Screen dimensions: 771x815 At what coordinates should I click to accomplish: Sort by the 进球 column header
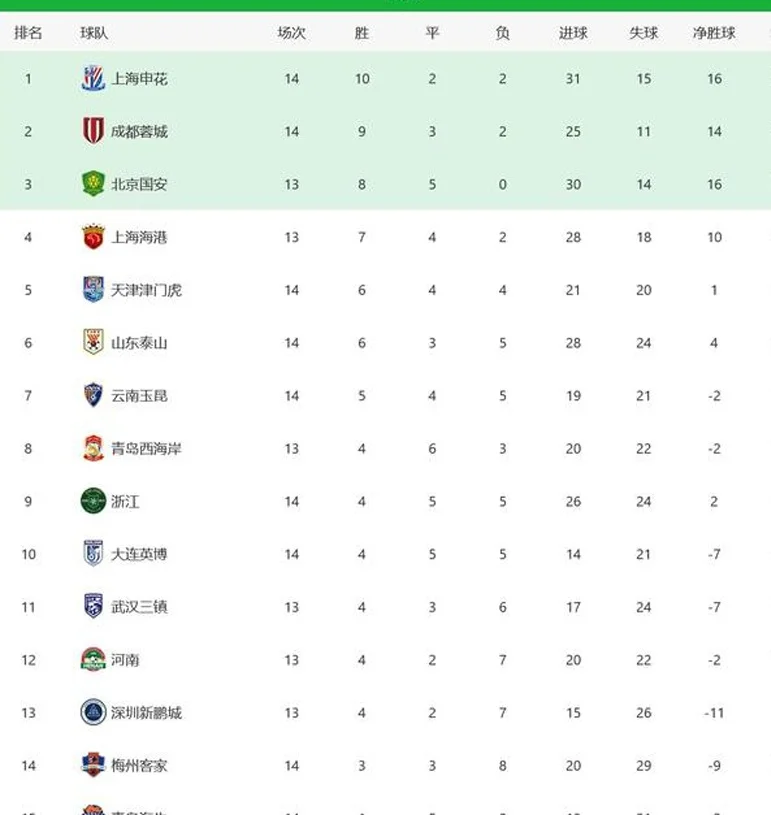[x=573, y=33]
